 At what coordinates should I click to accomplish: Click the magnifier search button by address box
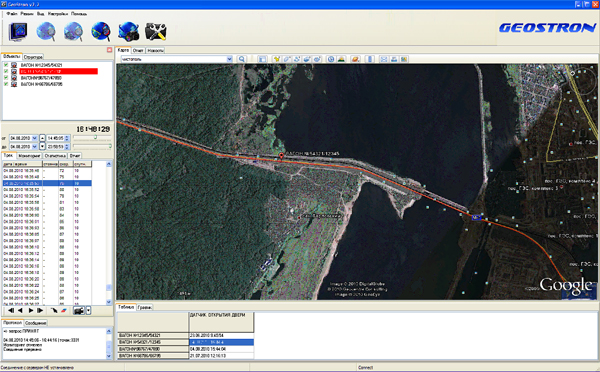242,59
